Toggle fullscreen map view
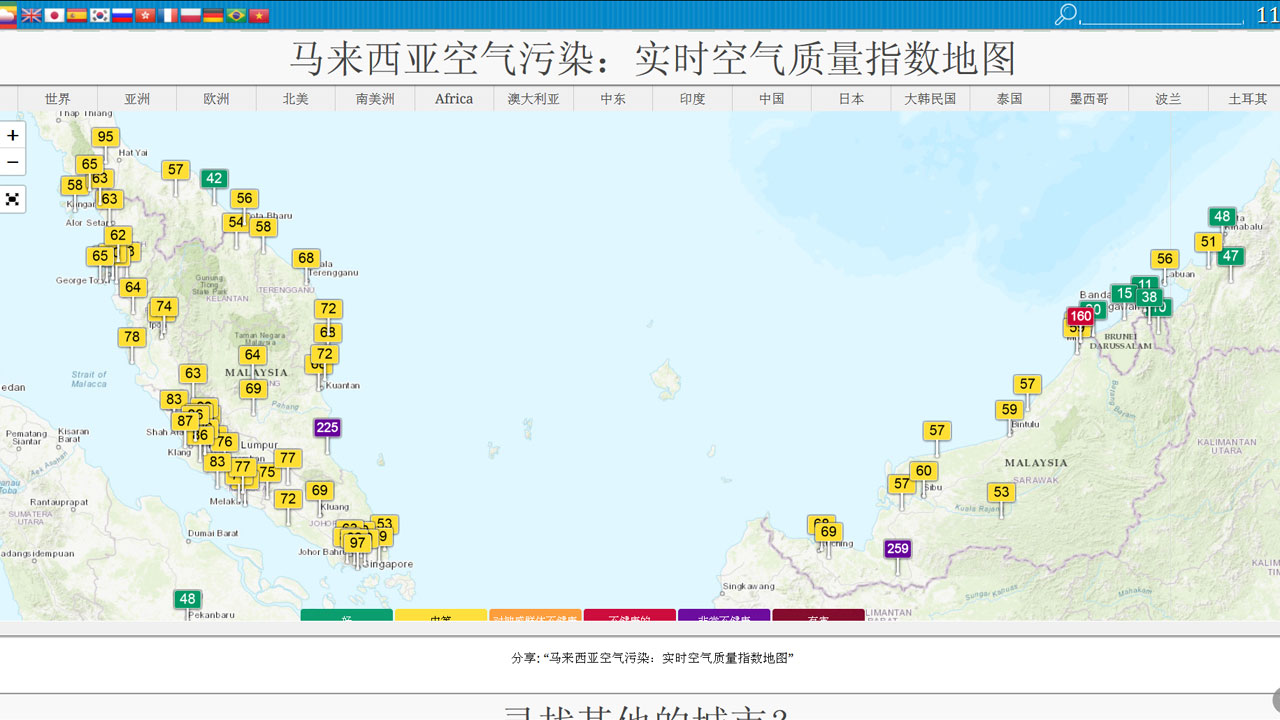Image resolution: width=1280 pixels, height=720 pixels. click(13, 199)
